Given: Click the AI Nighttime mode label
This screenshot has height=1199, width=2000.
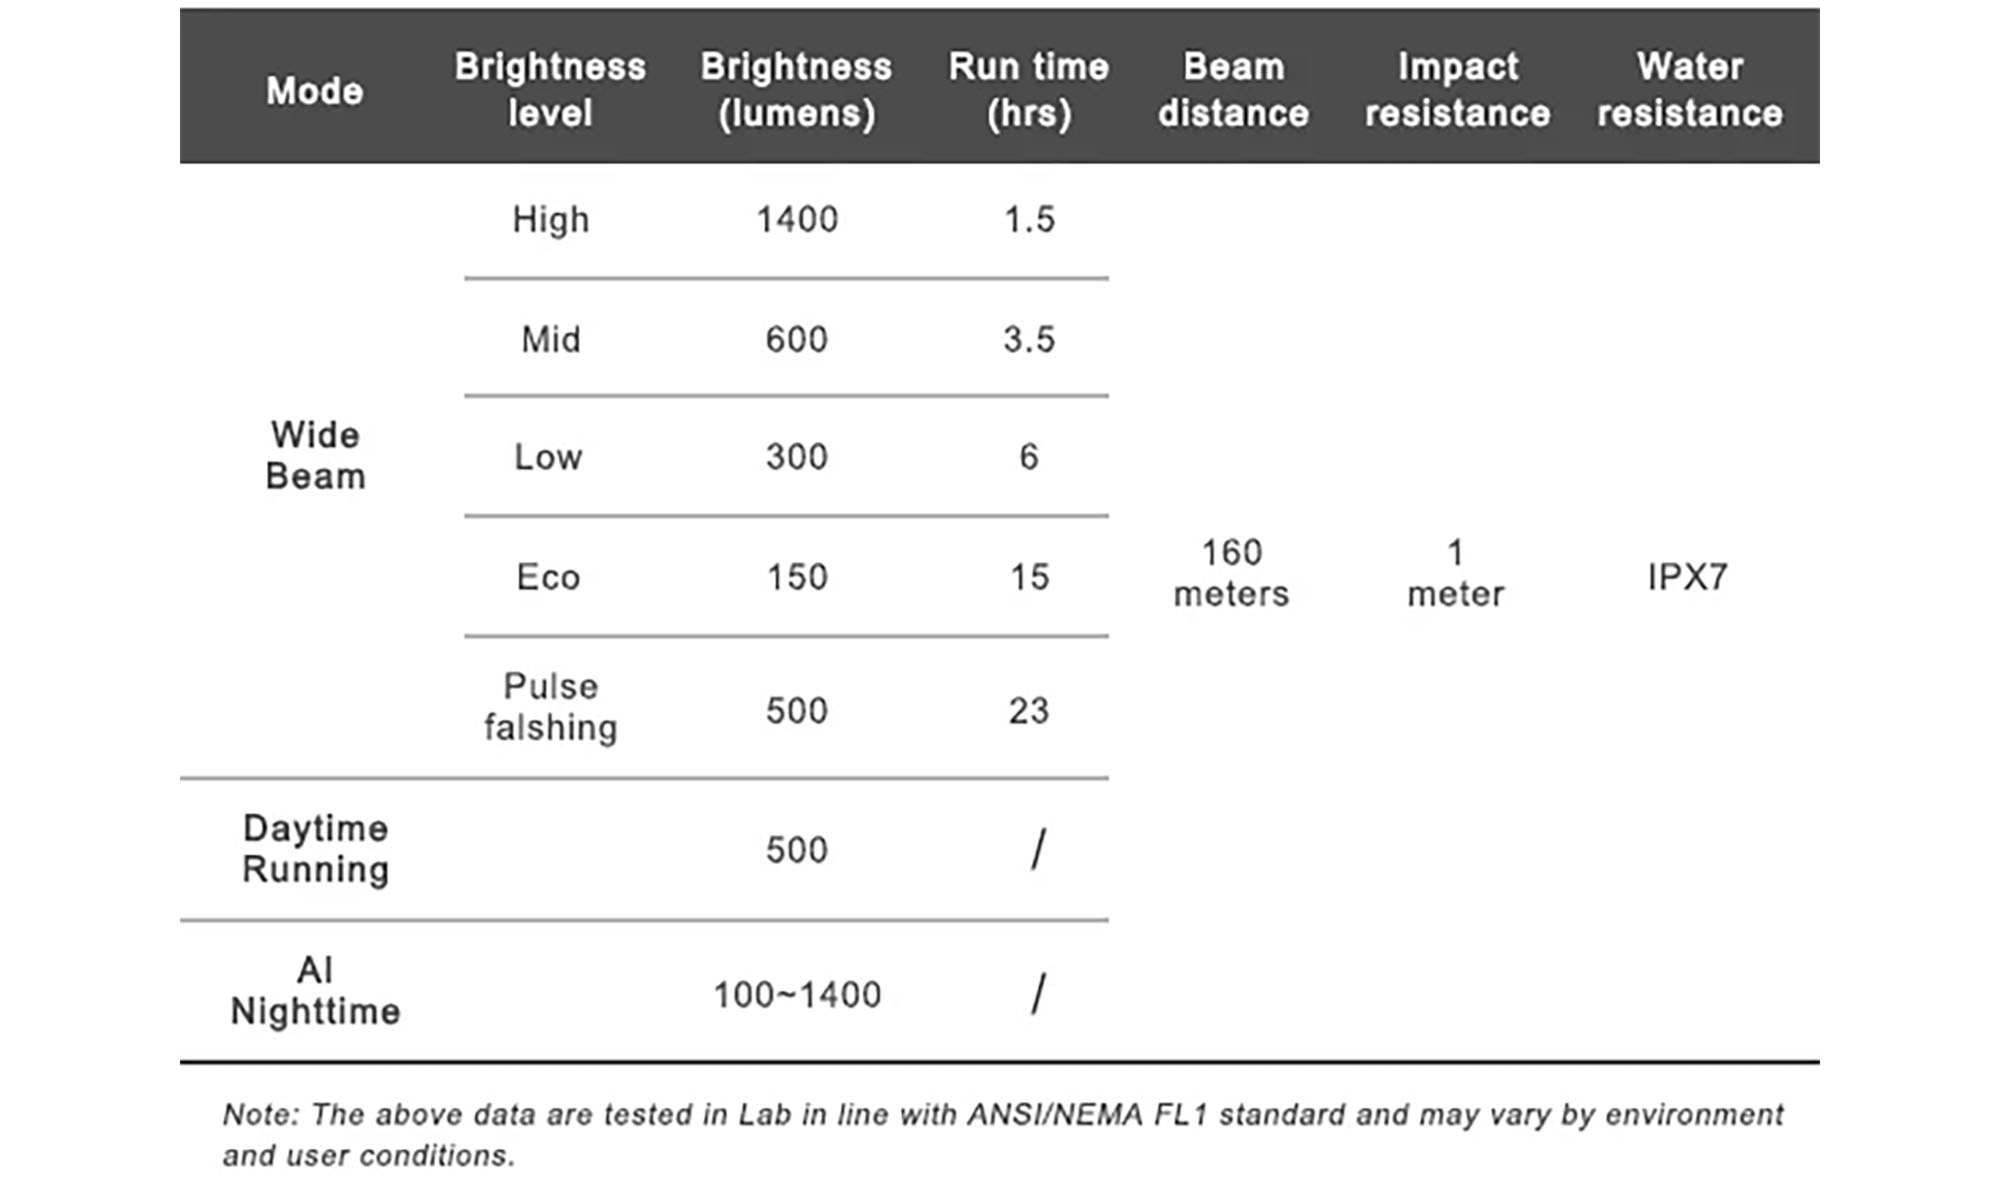Looking at the screenshot, I should pyautogui.click(x=315, y=991).
